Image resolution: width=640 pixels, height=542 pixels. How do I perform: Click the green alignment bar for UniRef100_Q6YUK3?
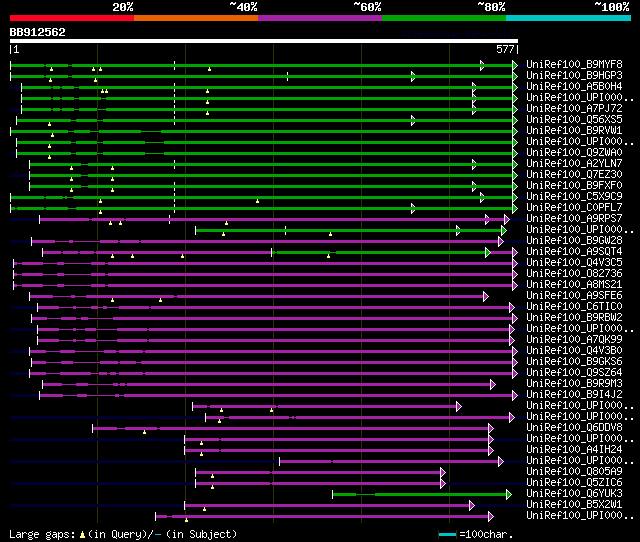pos(422,495)
